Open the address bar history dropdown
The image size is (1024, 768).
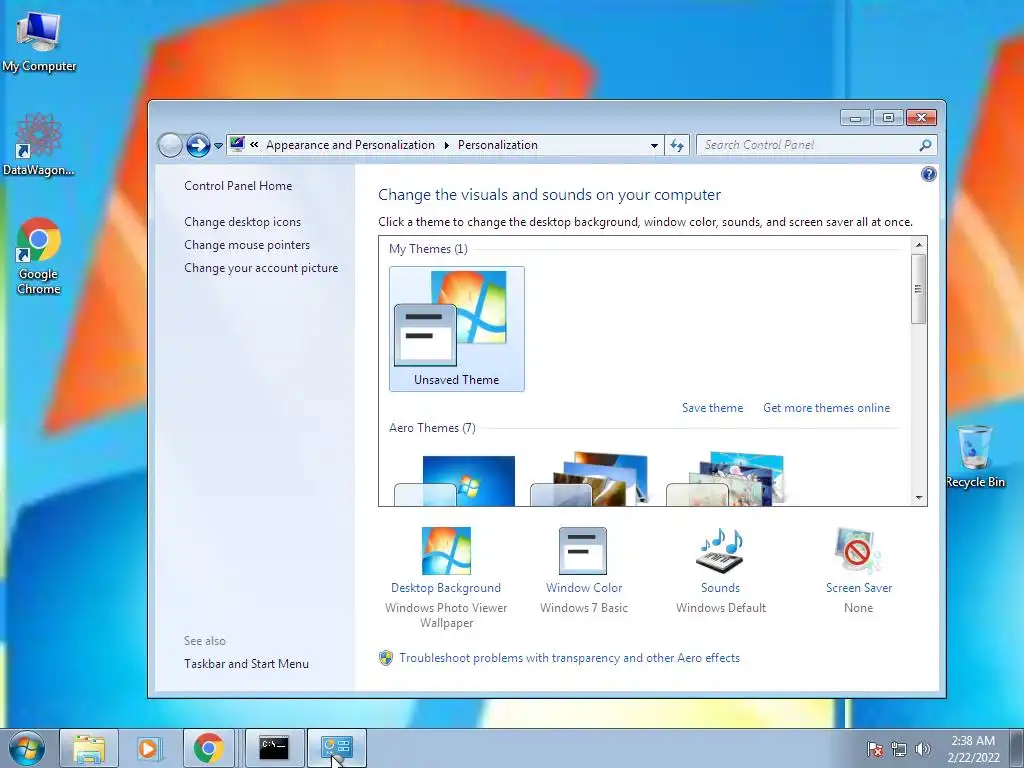[654, 146]
